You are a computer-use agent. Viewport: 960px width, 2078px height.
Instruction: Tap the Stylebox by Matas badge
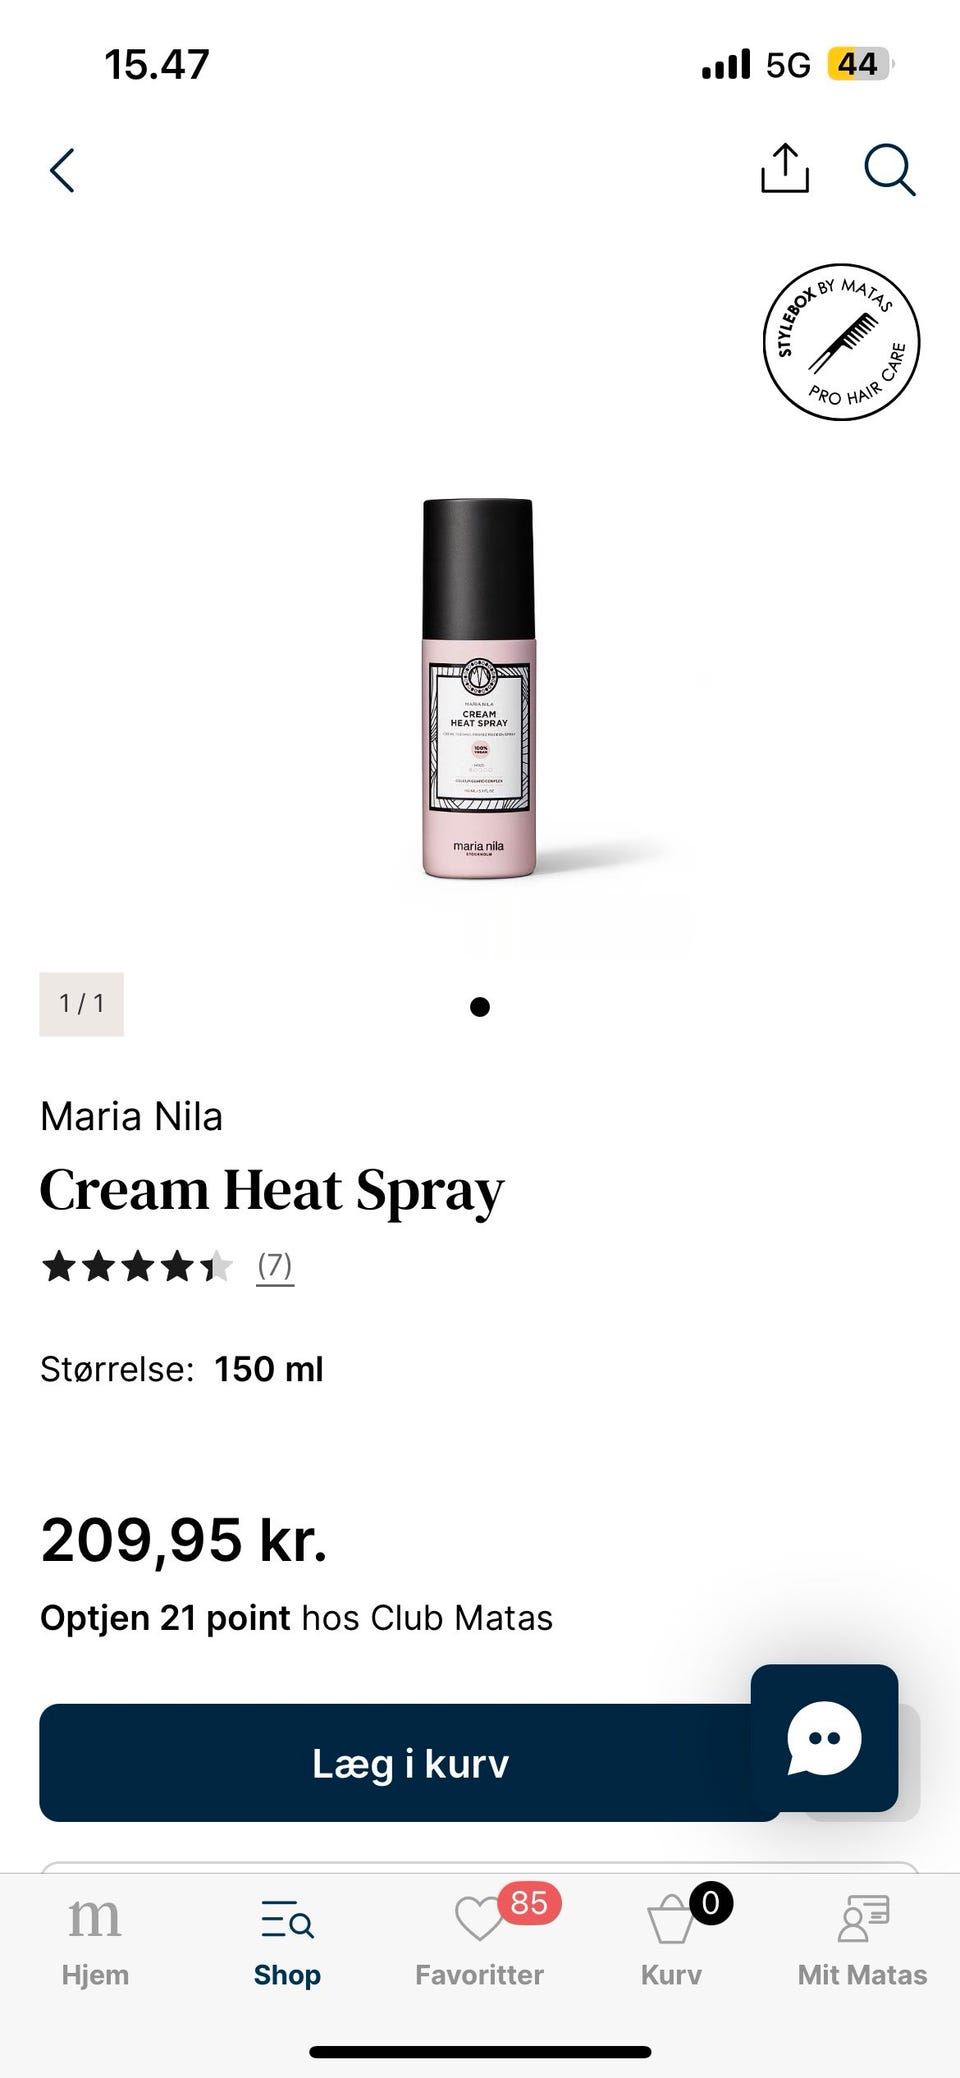[x=841, y=343]
